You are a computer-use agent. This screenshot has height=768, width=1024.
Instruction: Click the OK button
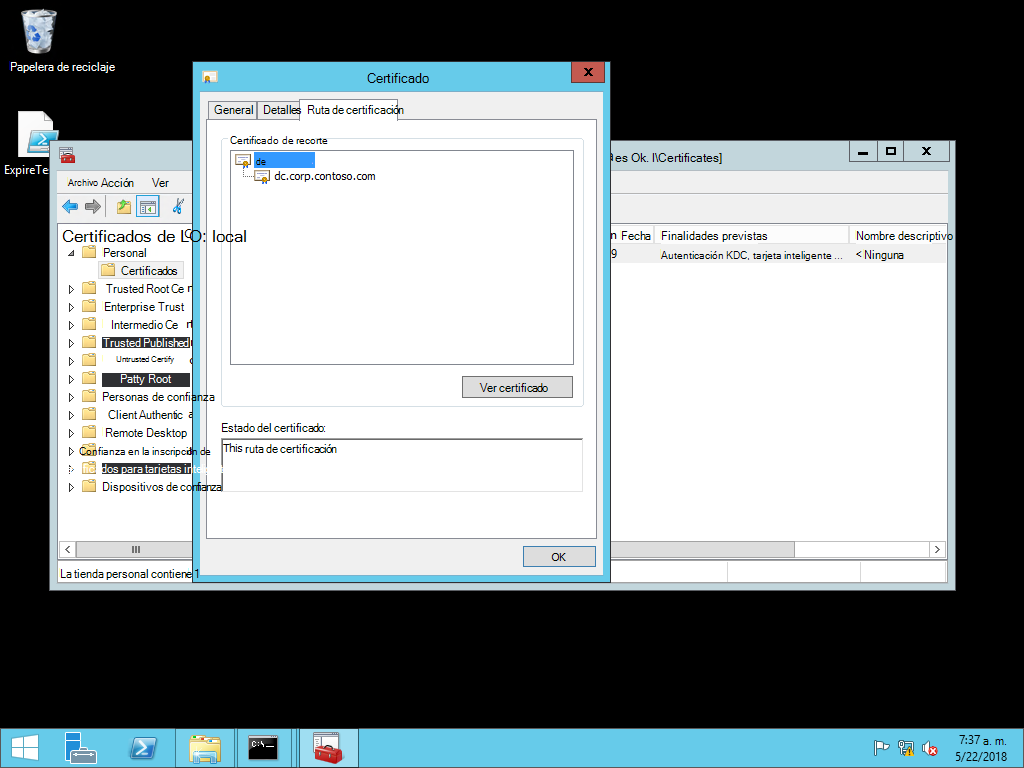(559, 557)
